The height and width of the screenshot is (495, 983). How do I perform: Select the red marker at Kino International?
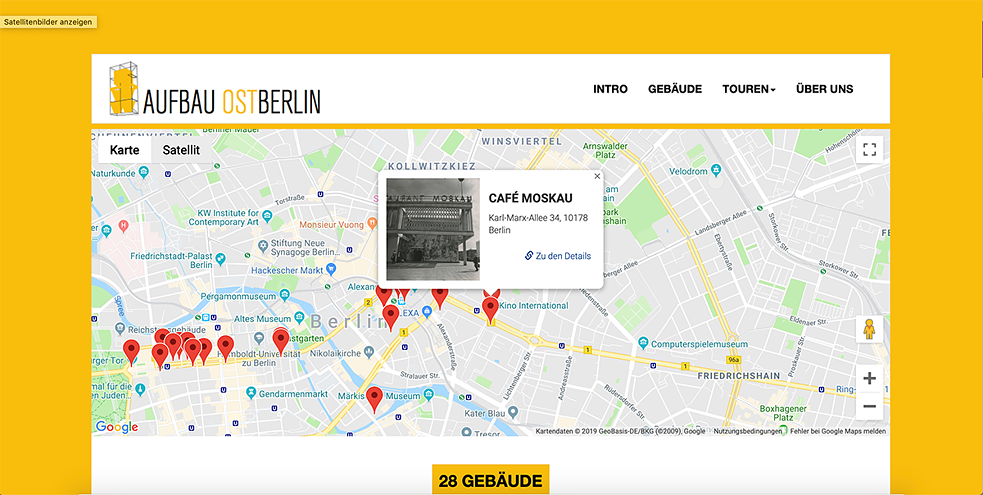click(x=490, y=308)
